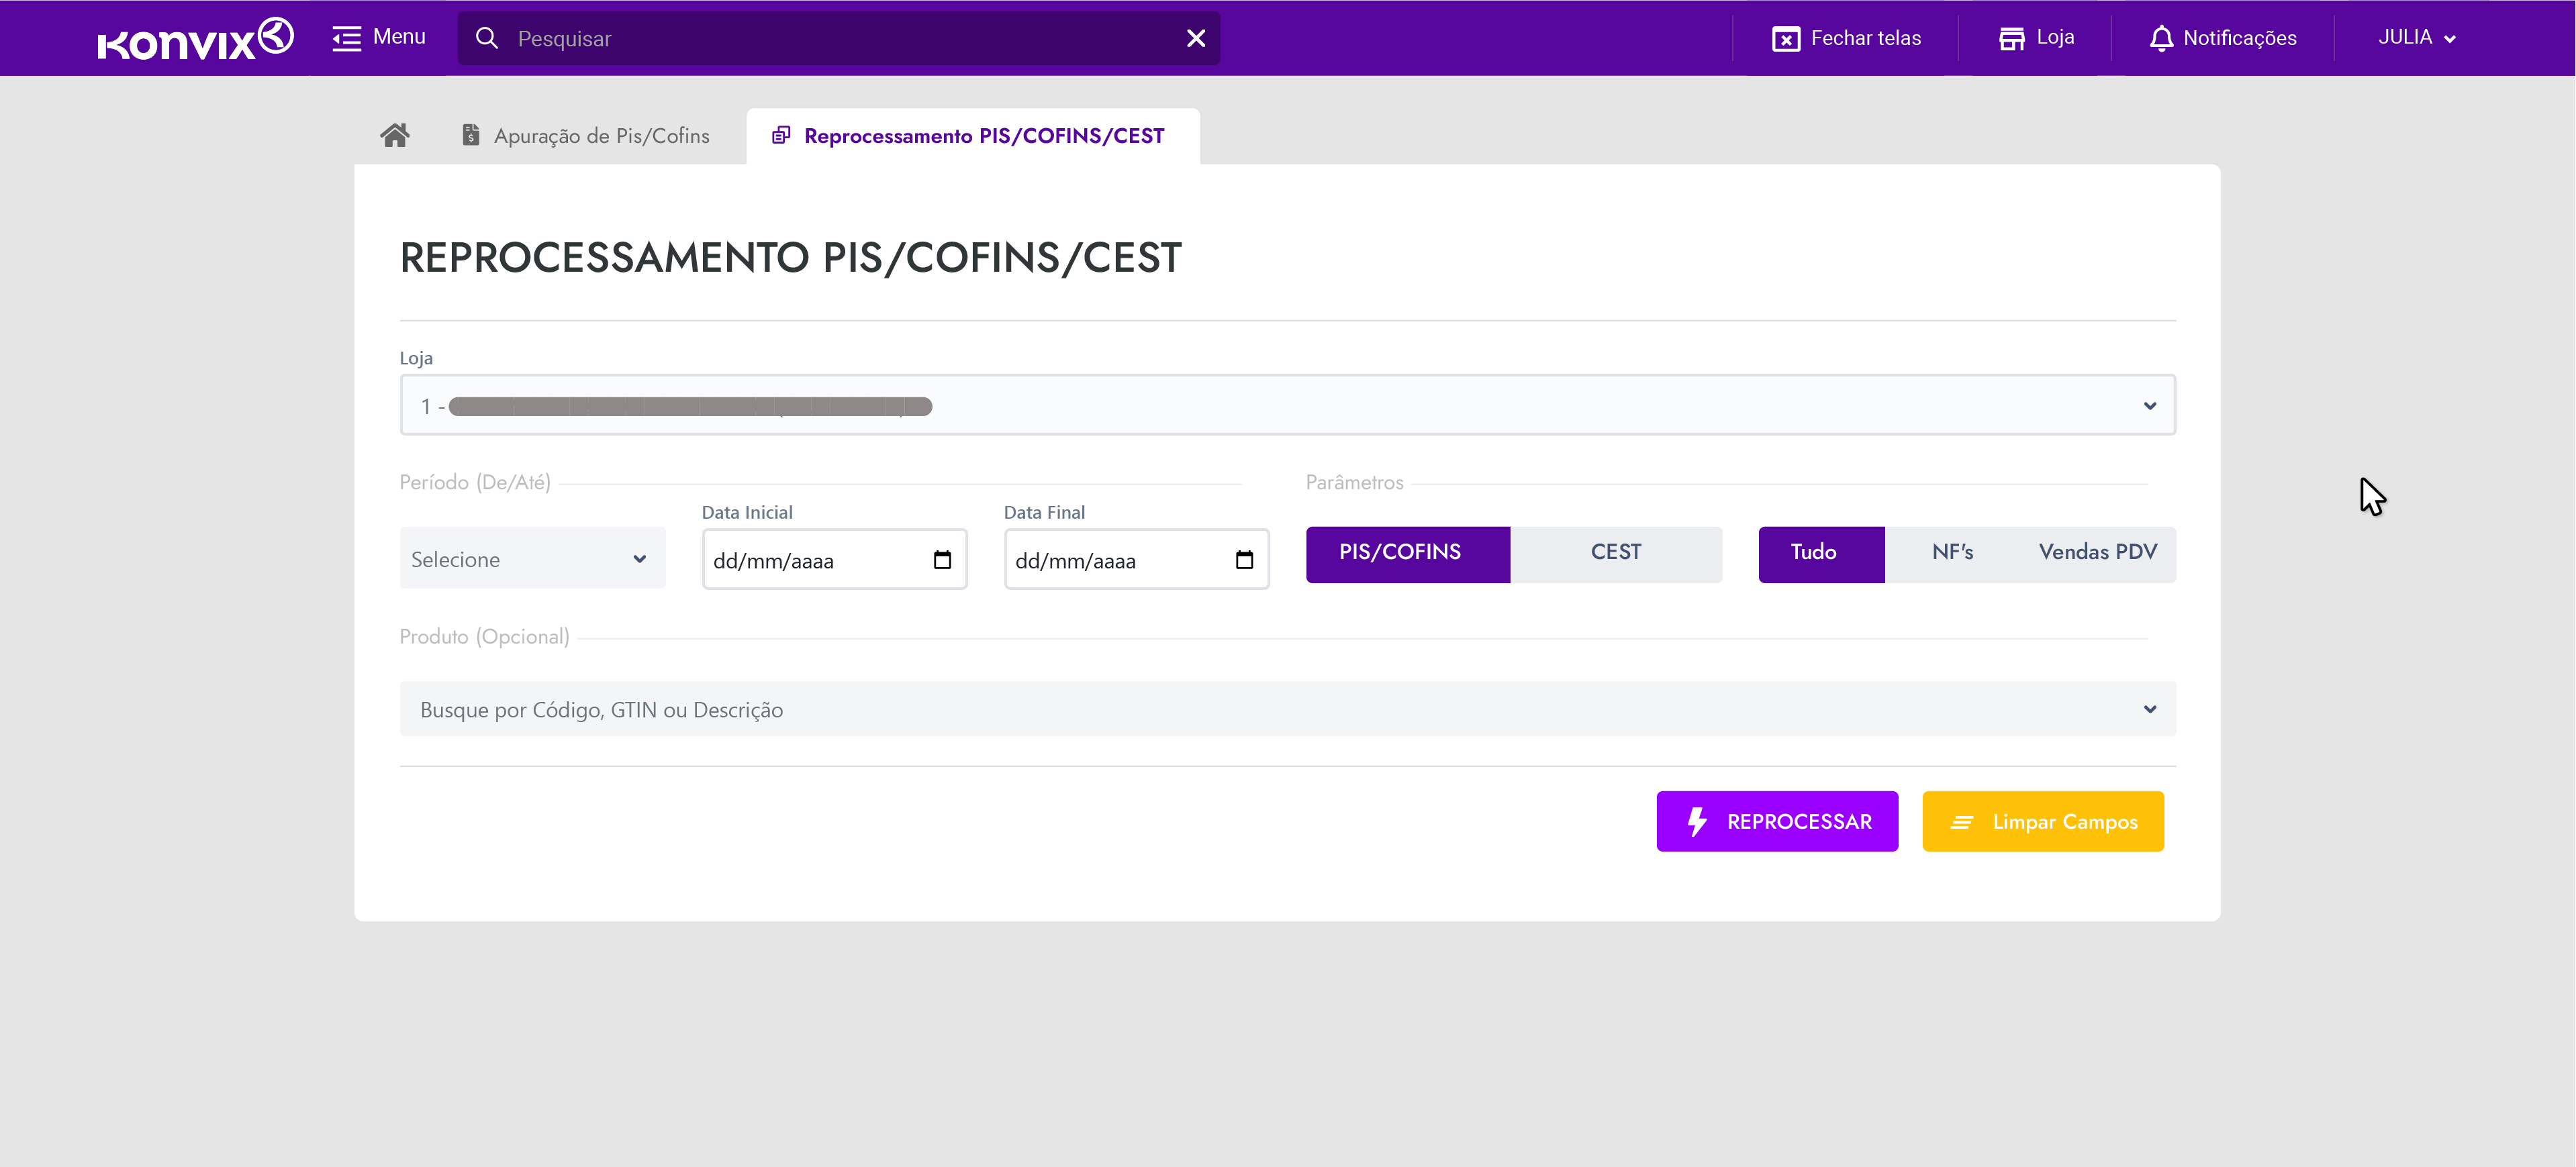This screenshot has width=2576, height=1167.
Task: Open Data Inicial calendar picker icon
Action: coord(941,560)
